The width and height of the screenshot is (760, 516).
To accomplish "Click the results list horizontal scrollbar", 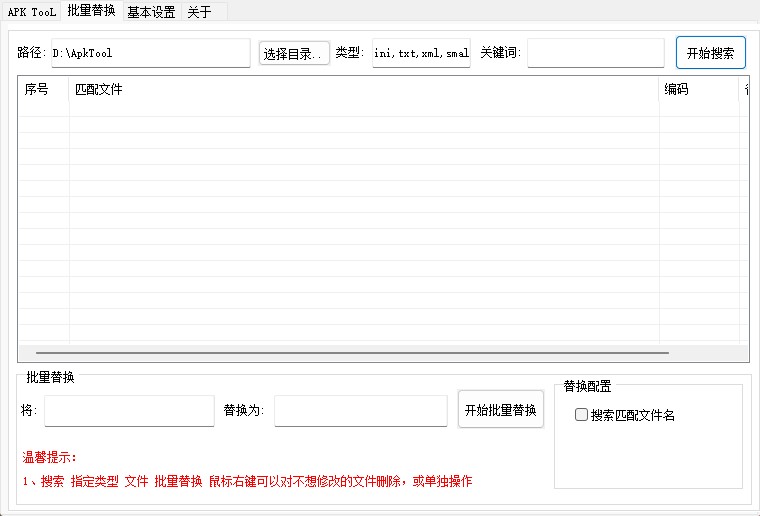I will tap(352, 353).
